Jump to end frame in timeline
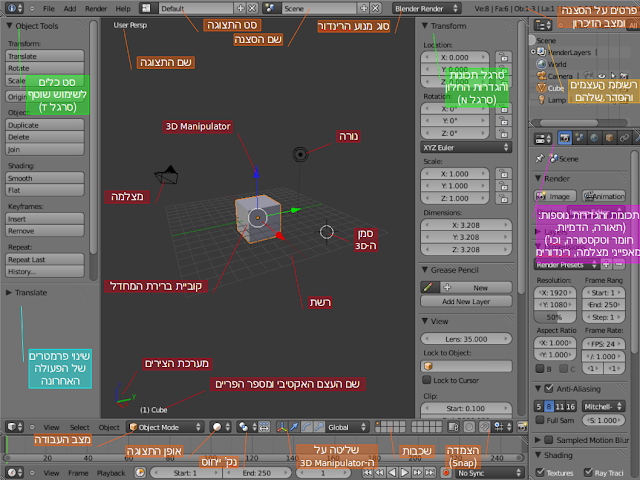The image size is (640, 480). tap(429, 473)
